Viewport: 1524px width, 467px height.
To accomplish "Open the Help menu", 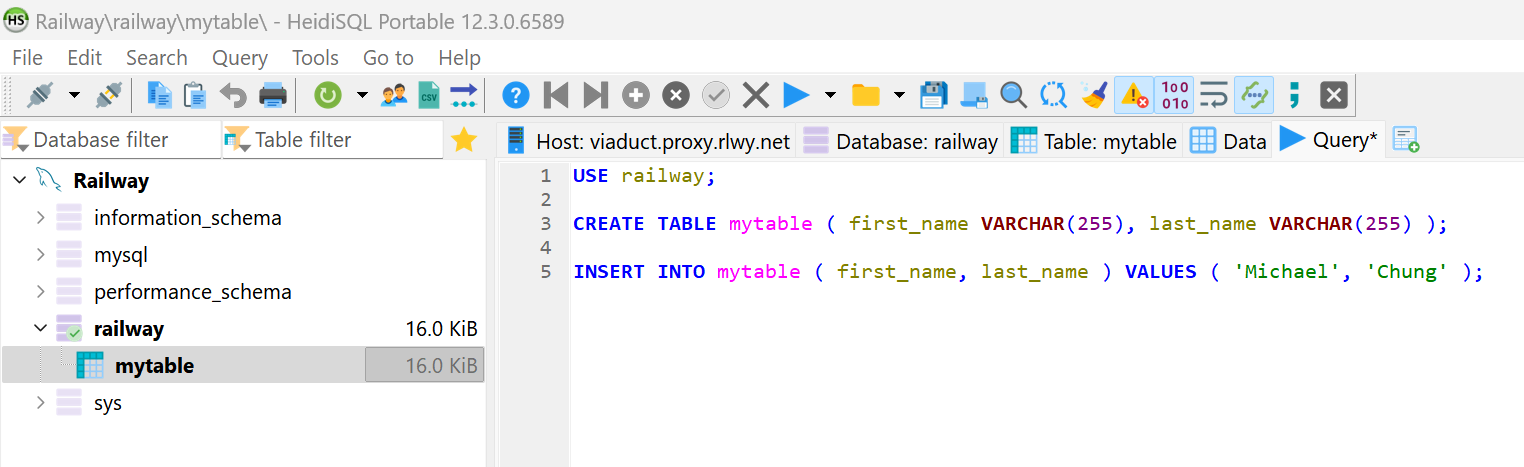I will coord(460,58).
